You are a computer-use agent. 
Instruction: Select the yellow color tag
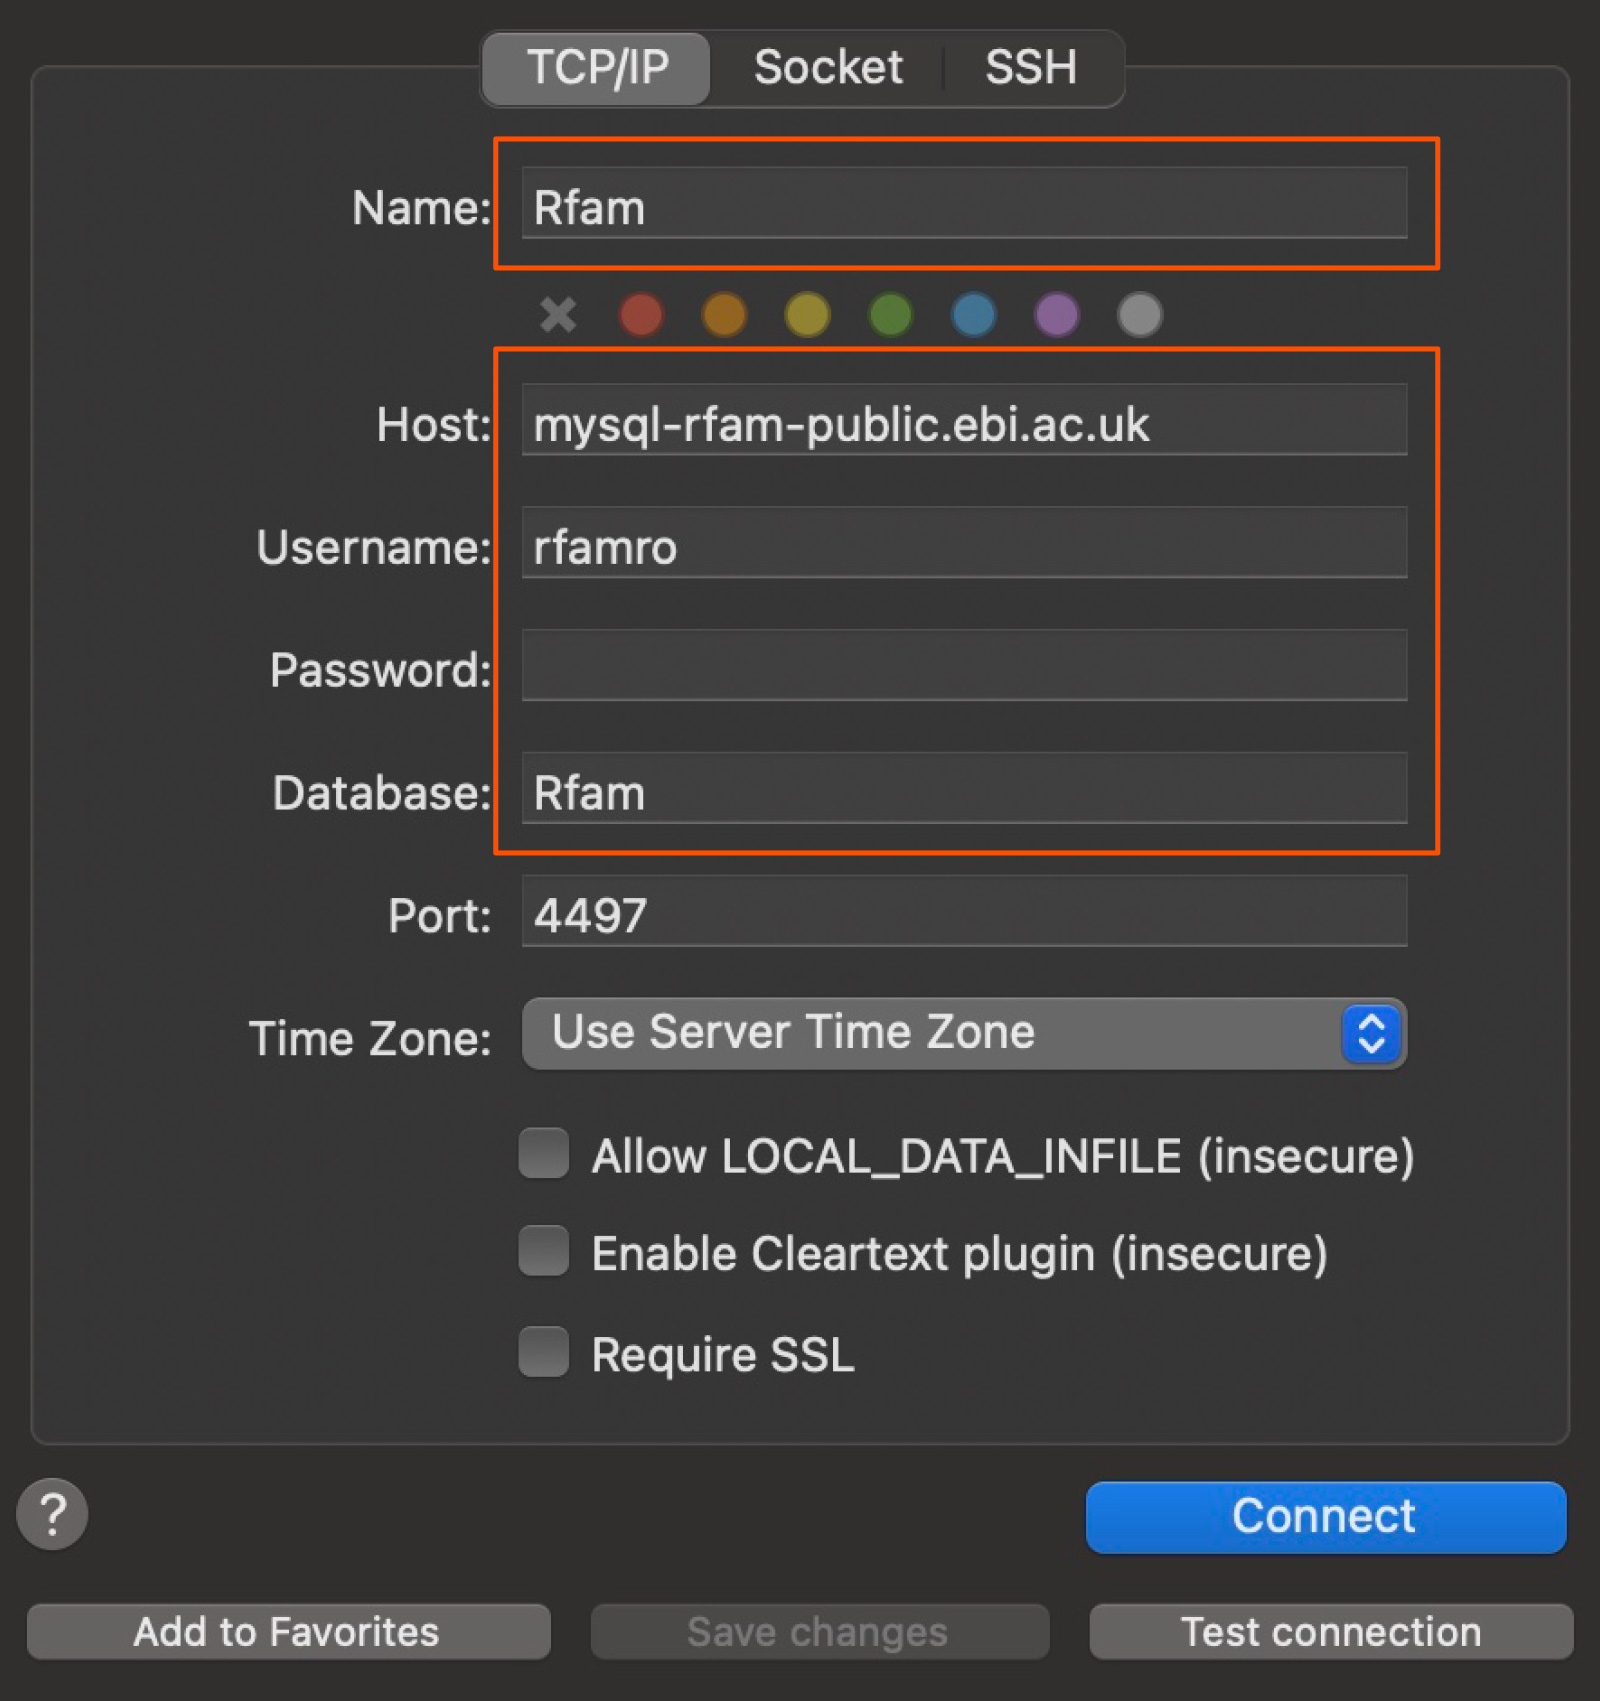click(x=807, y=315)
